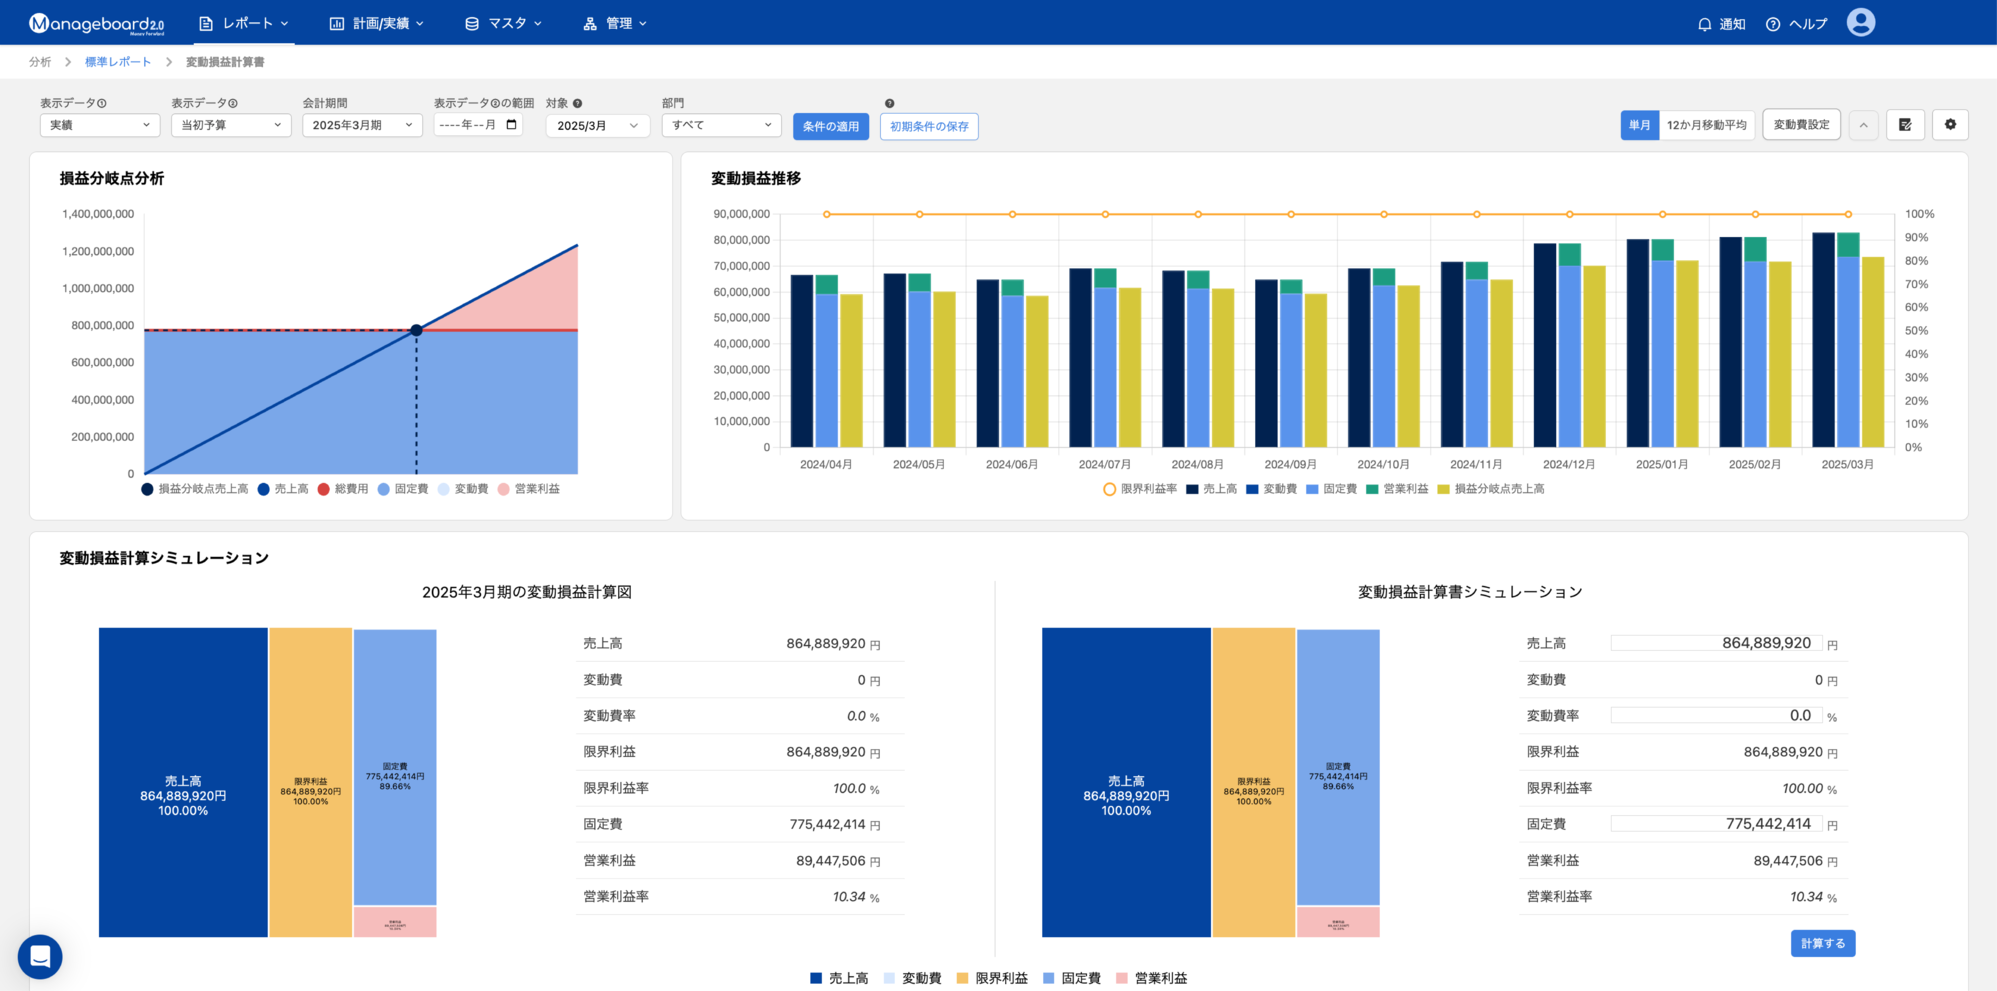
Task: Click the 売上高 simulation input field
Action: coord(1715,643)
